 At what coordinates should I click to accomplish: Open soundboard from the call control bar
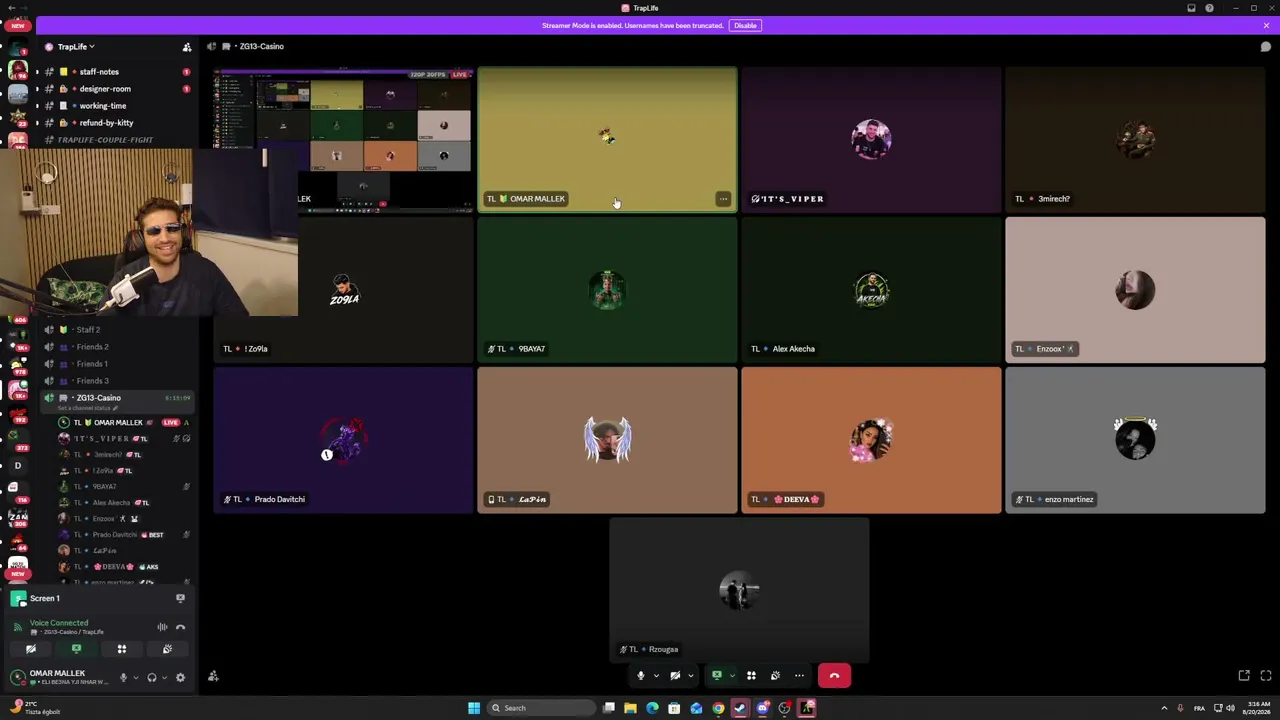[775, 676]
